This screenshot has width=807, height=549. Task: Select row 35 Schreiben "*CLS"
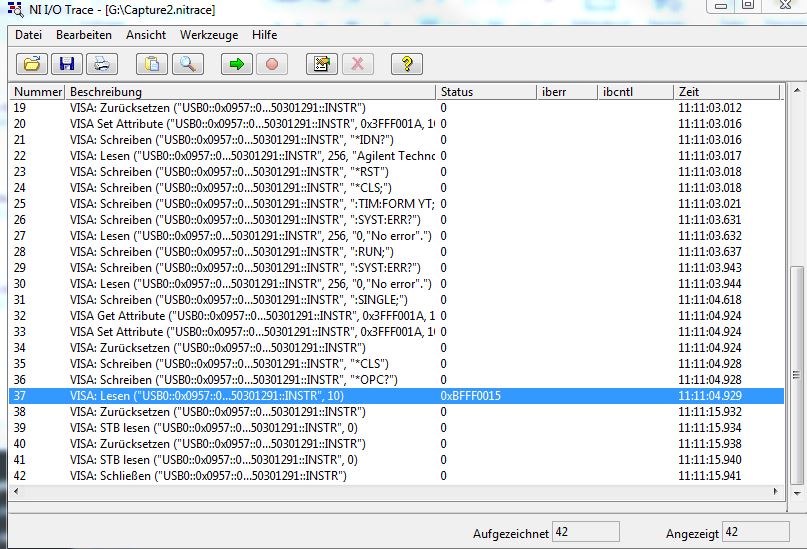pyautogui.click(x=396, y=364)
